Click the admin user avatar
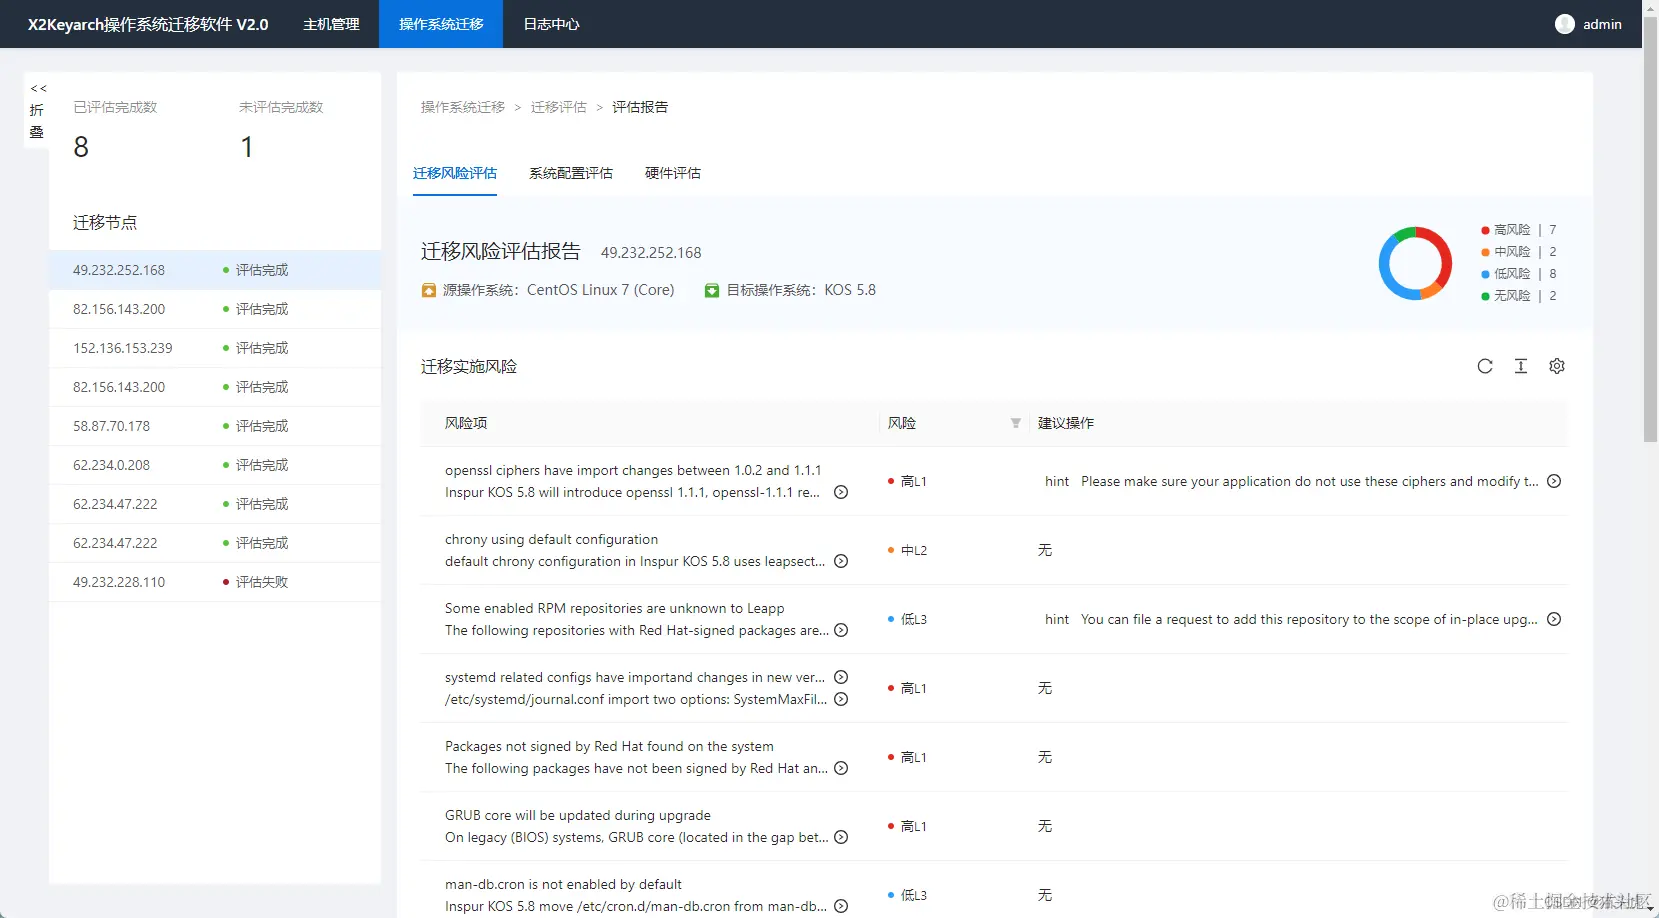Screen dimensions: 1659x918 pyautogui.click(x=1565, y=24)
